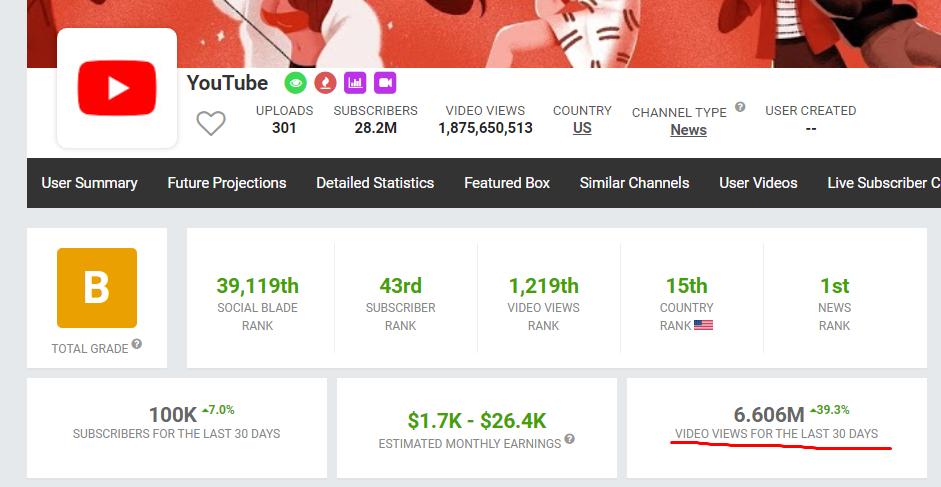Click the 301 uploads count
Screen dimensions: 941x487
point(284,128)
